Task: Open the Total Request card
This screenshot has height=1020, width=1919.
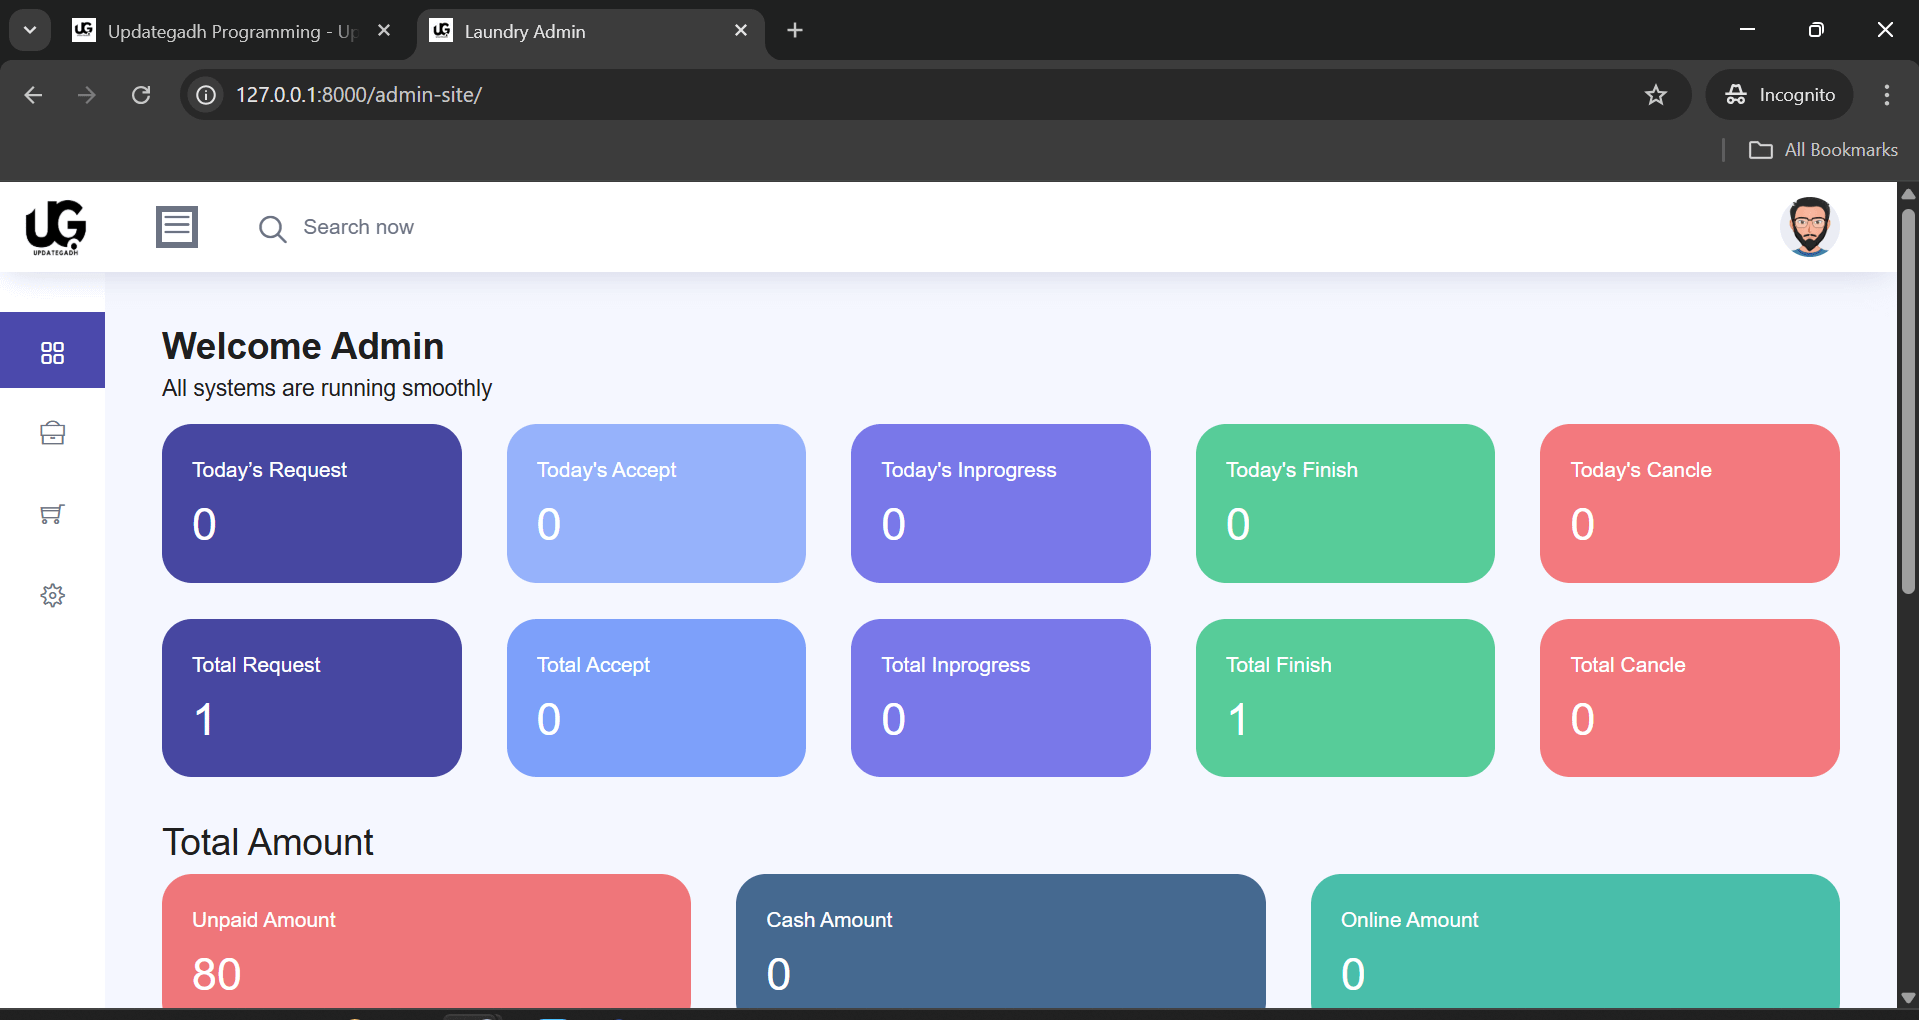Action: click(x=311, y=697)
